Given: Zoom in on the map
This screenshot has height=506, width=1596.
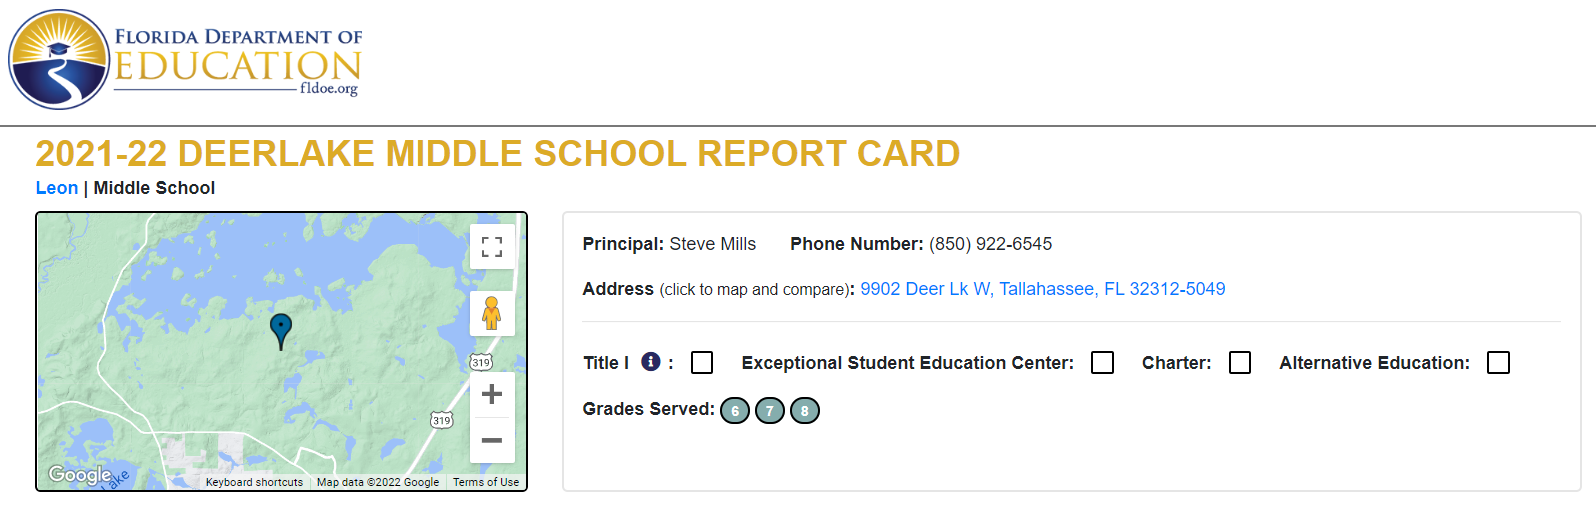Looking at the screenshot, I should (492, 394).
